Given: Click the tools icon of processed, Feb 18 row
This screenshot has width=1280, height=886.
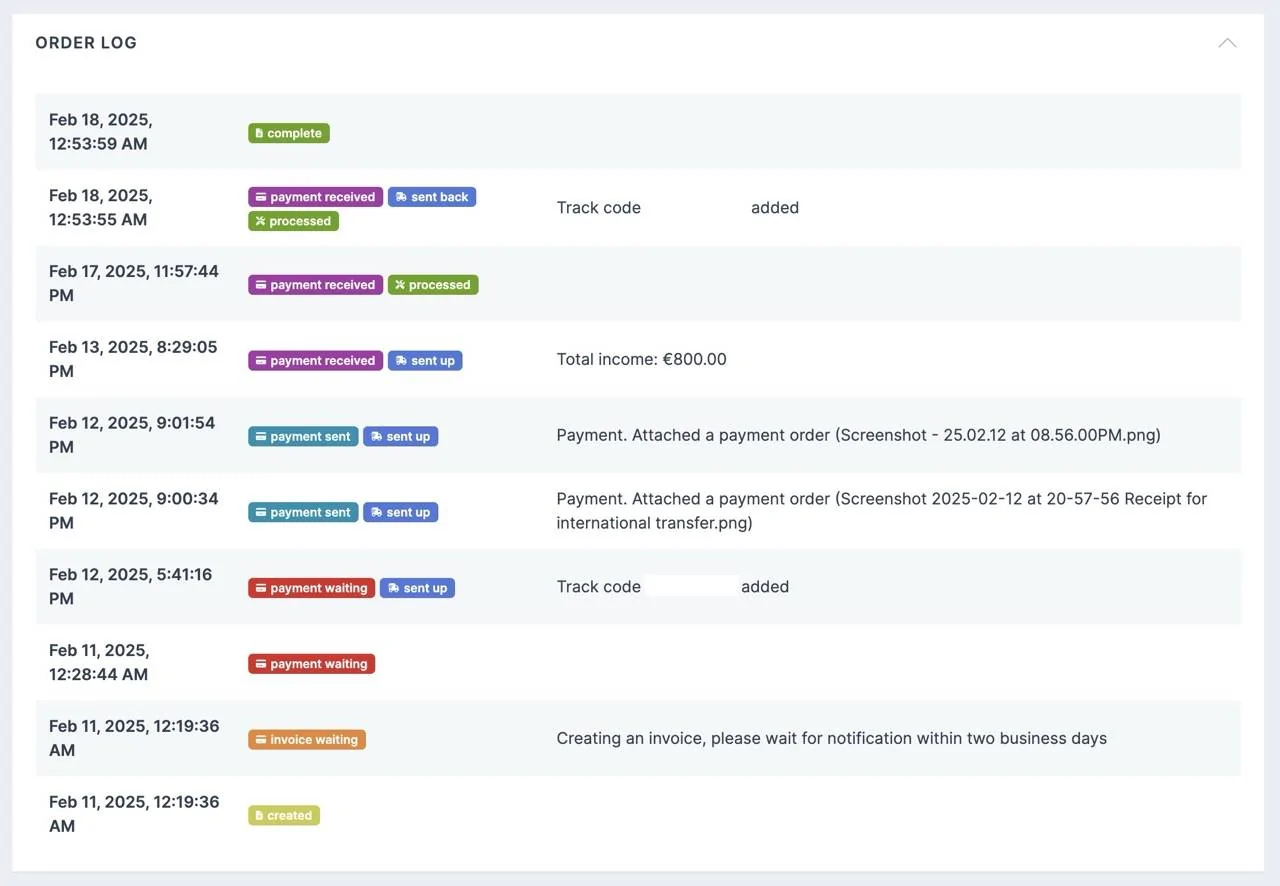Looking at the screenshot, I should pos(260,221).
